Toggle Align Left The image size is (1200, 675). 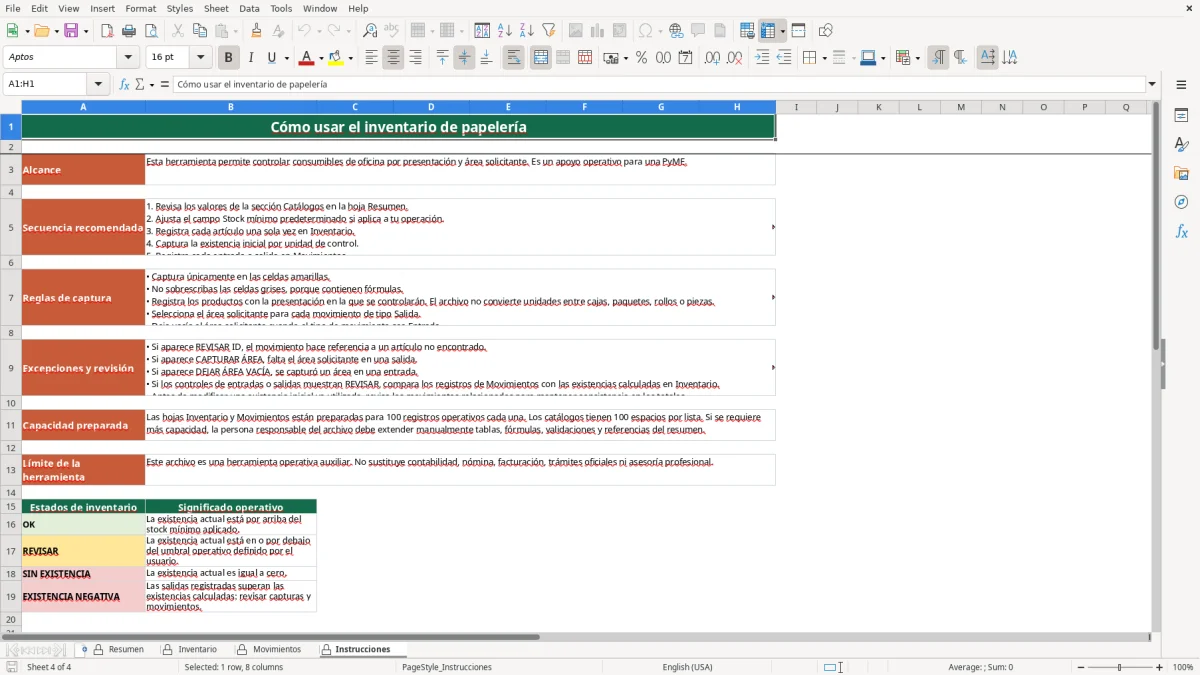(371, 58)
